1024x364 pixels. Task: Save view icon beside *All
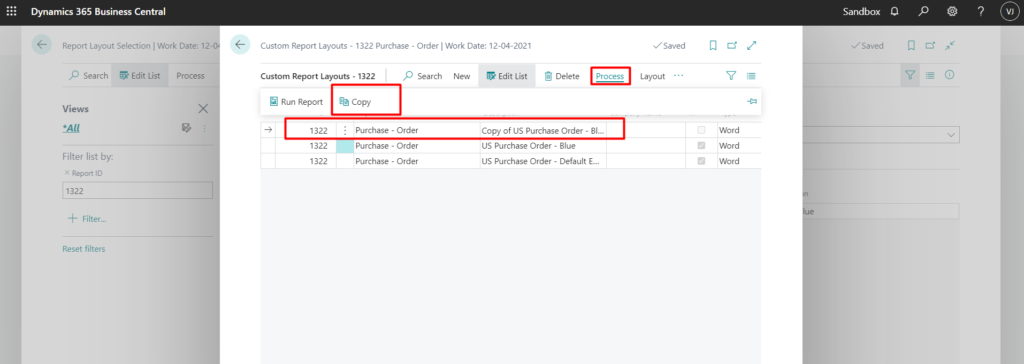click(186, 128)
